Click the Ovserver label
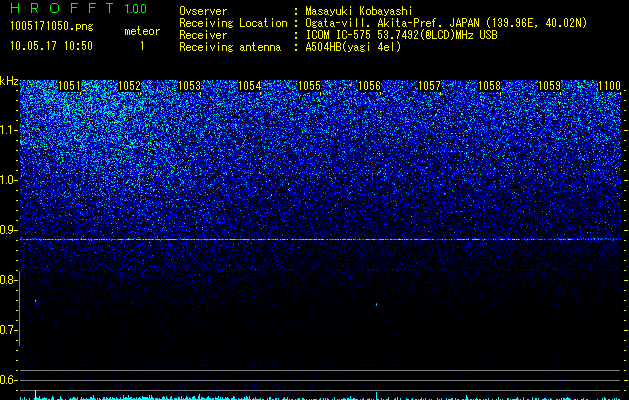Screen dimensions: 629x400 point(203,11)
